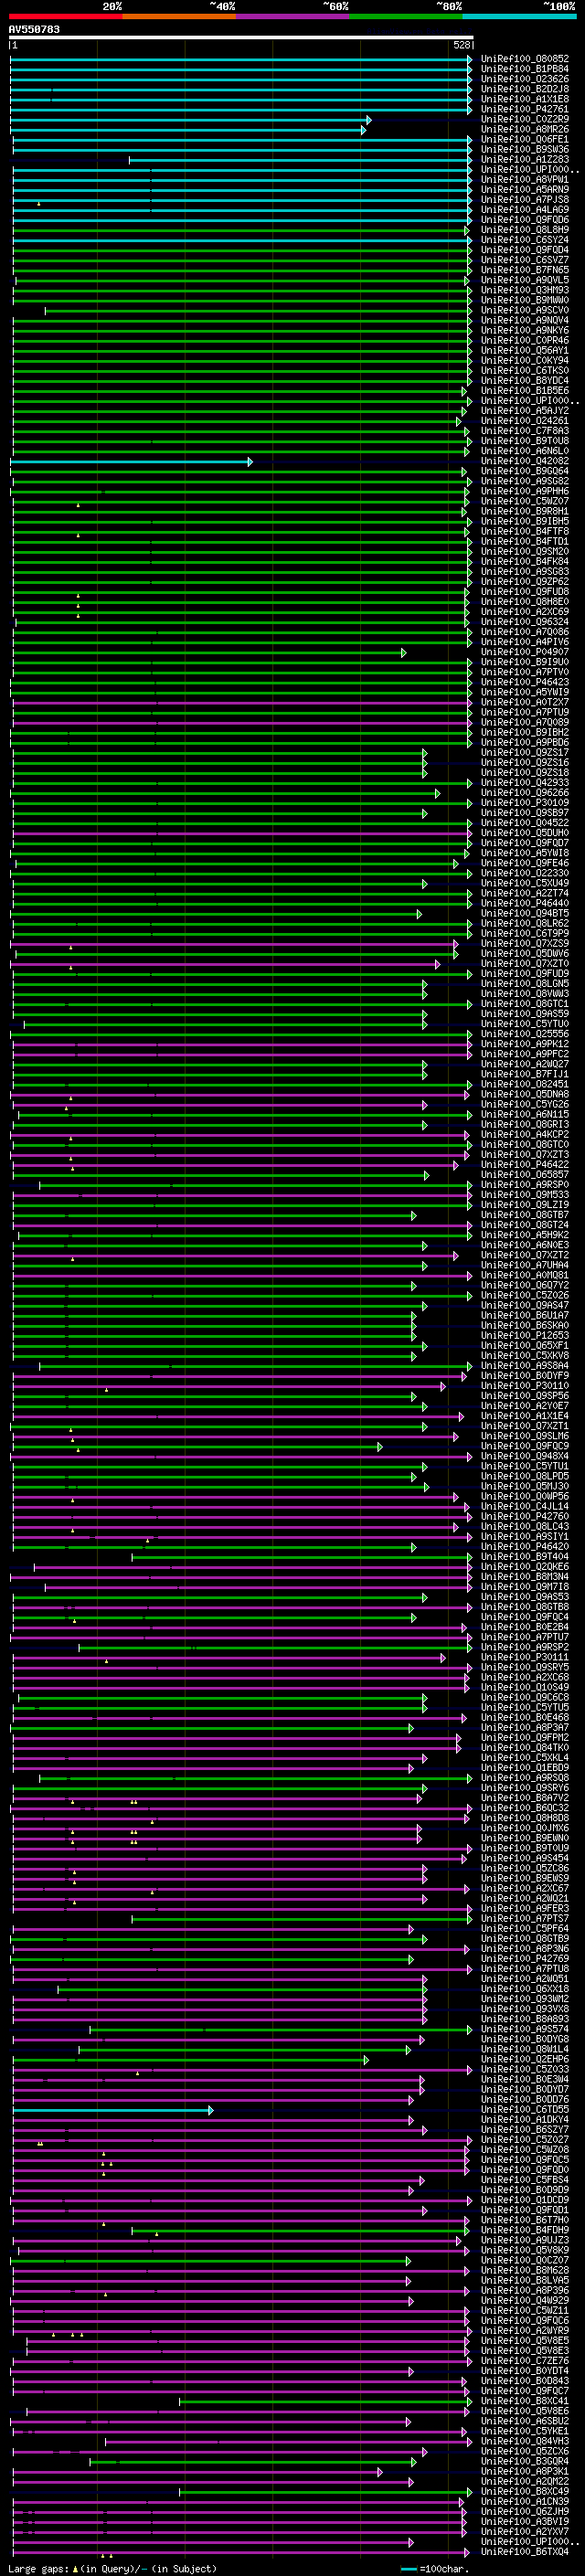Select the UniRef100_A8MR26 label
The height and width of the screenshot is (2576, 585).
pos(525,129)
